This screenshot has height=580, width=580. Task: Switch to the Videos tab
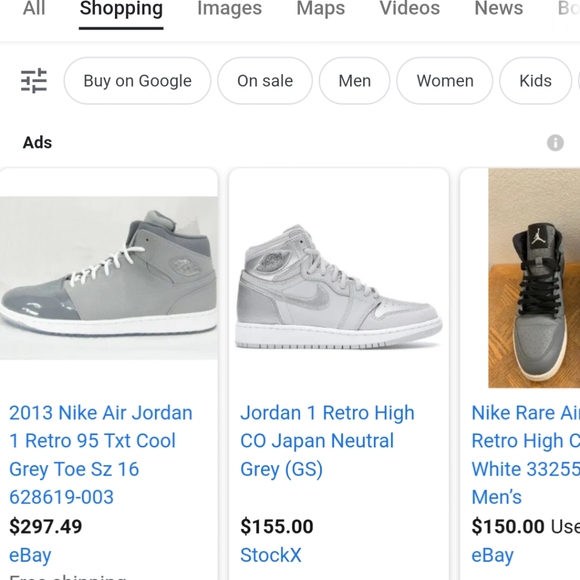(410, 9)
